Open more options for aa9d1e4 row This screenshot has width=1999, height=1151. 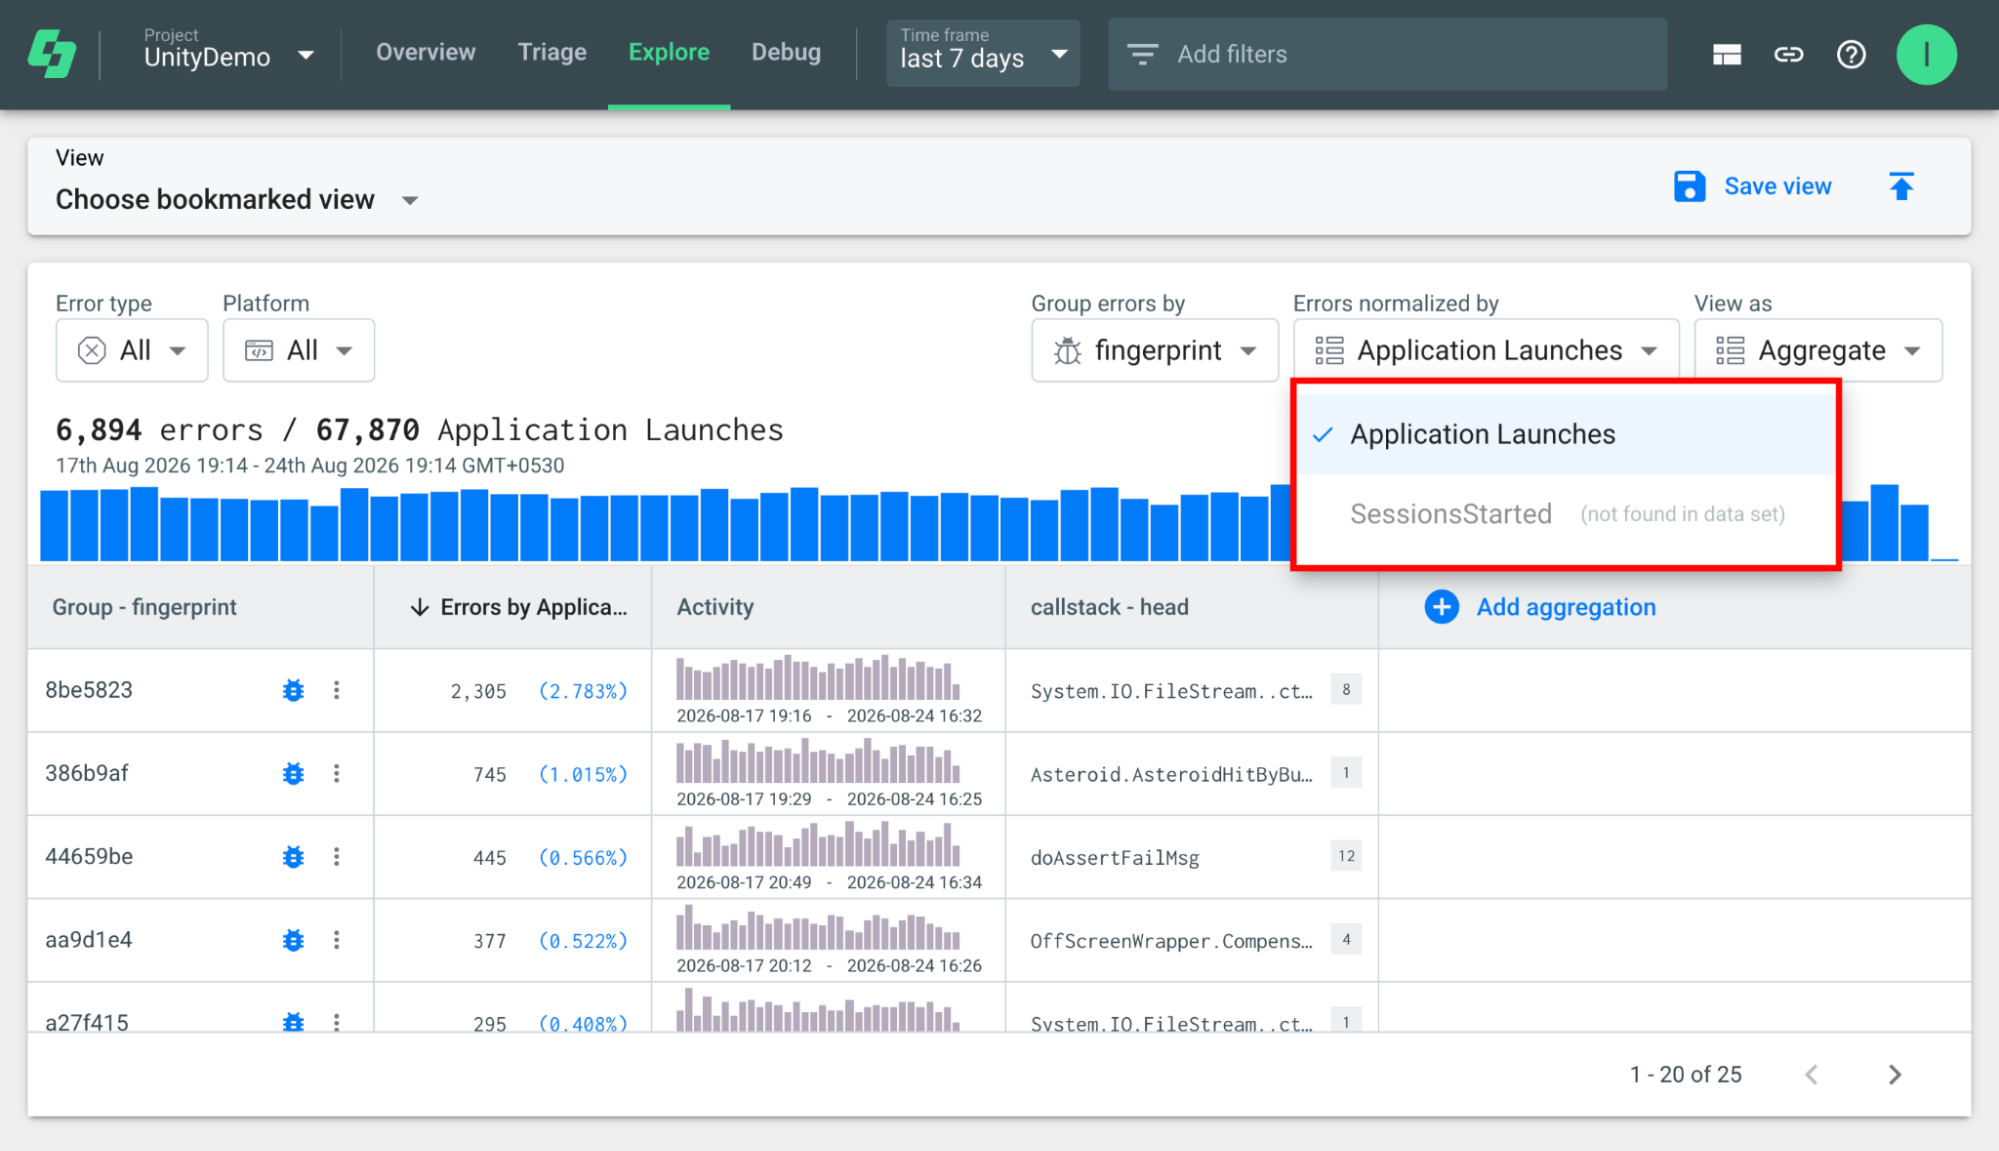point(337,940)
